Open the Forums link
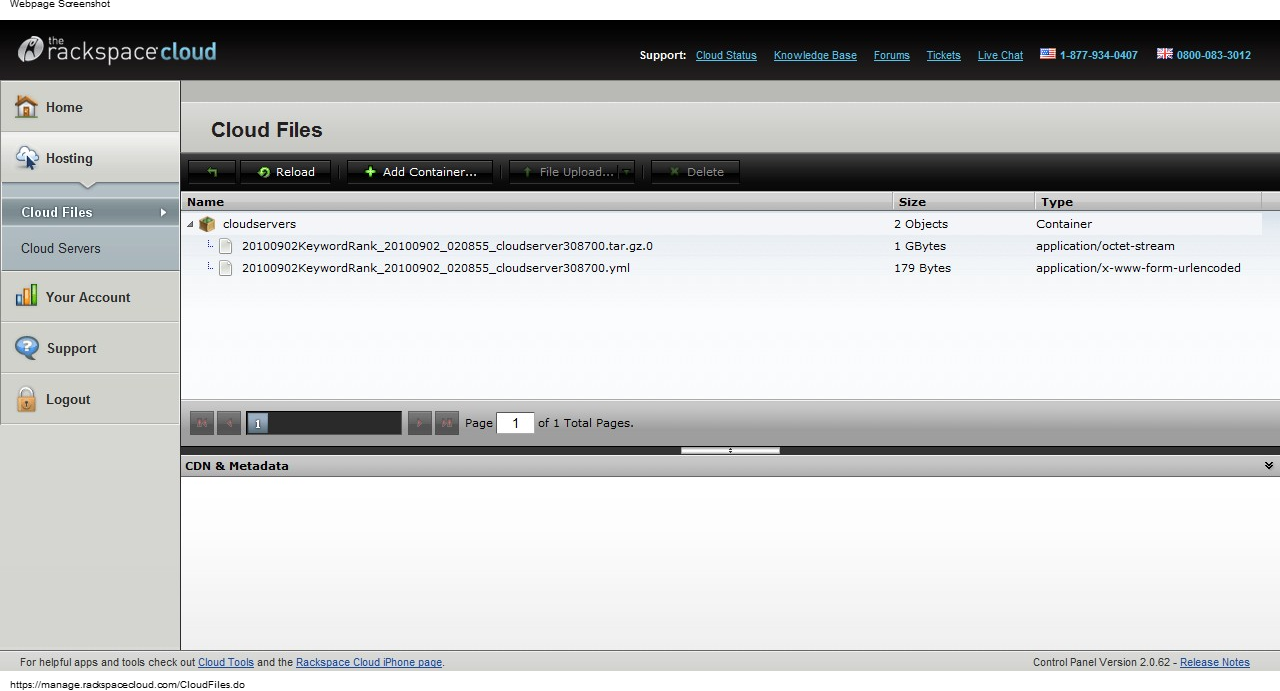Image resolution: width=1280 pixels, height=691 pixels. (892, 55)
